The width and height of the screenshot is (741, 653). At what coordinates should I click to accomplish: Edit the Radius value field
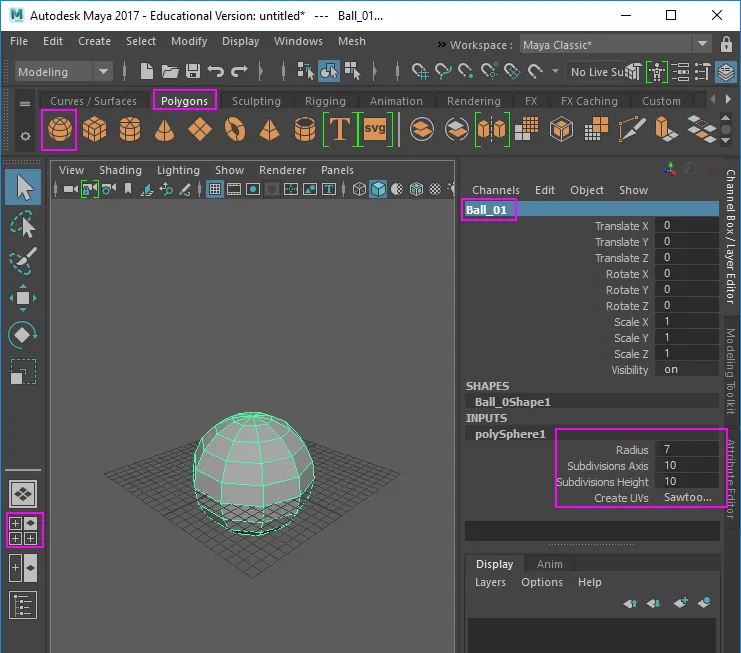click(x=688, y=449)
